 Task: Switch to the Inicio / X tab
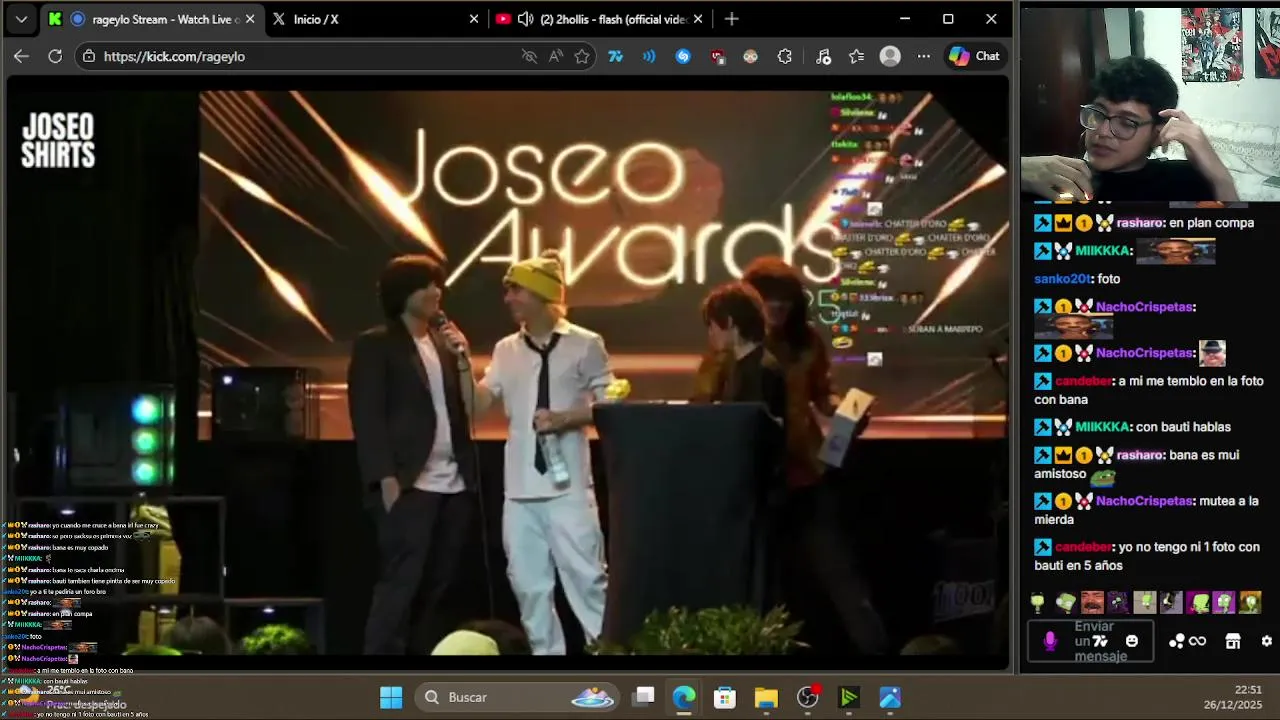(x=375, y=19)
